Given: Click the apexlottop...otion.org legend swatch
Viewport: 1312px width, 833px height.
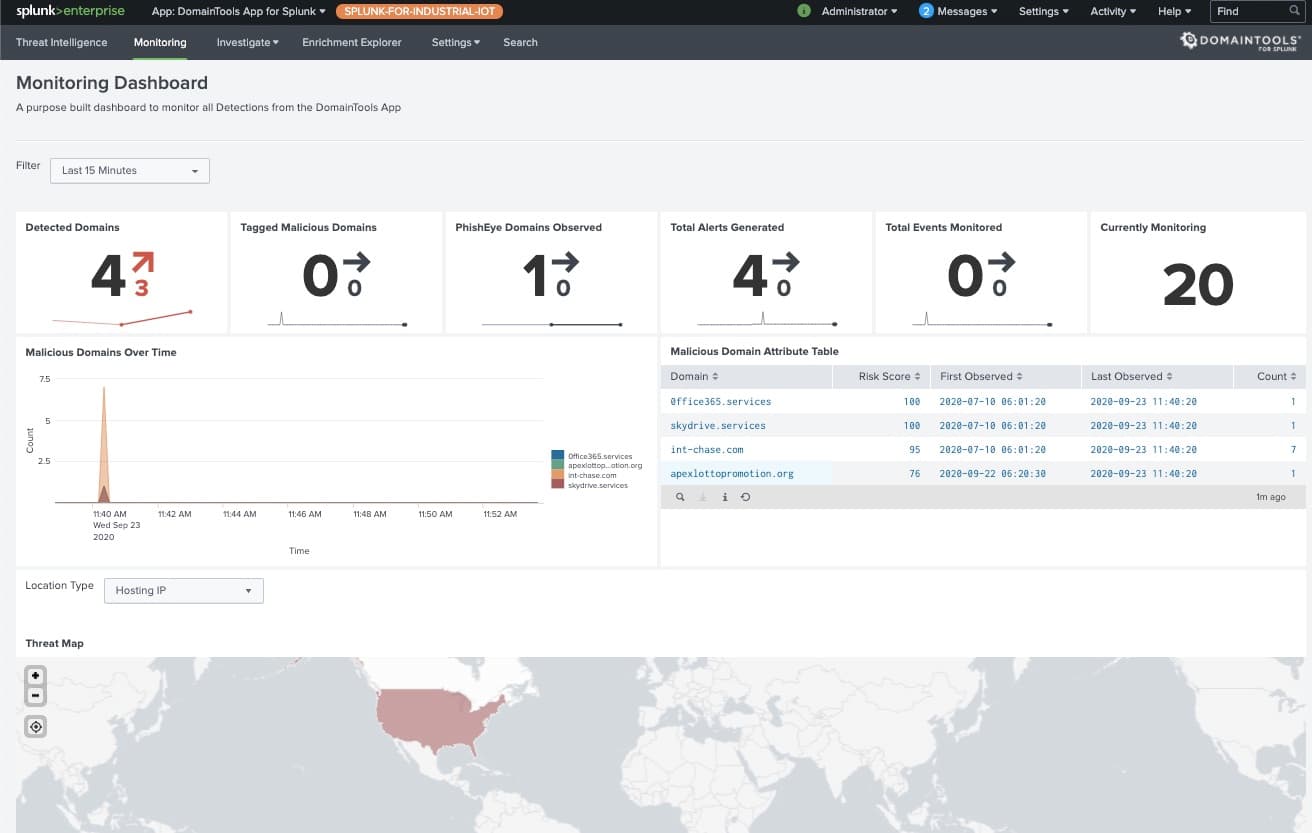Looking at the screenshot, I should [x=558, y=465].
